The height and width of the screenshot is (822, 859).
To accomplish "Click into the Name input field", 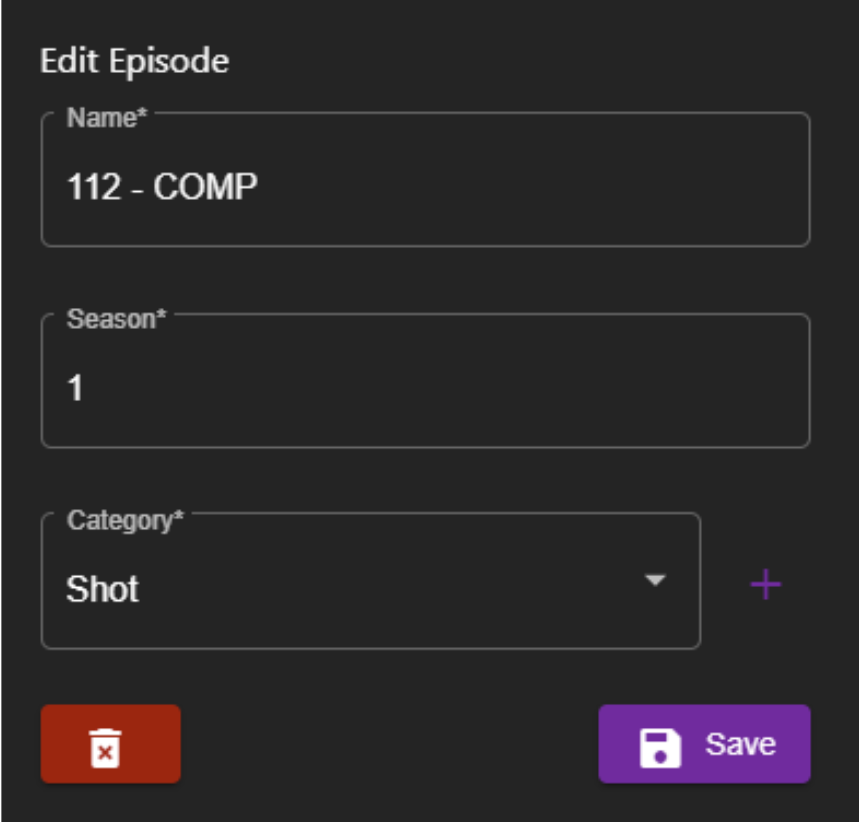I will click(425, 186).
